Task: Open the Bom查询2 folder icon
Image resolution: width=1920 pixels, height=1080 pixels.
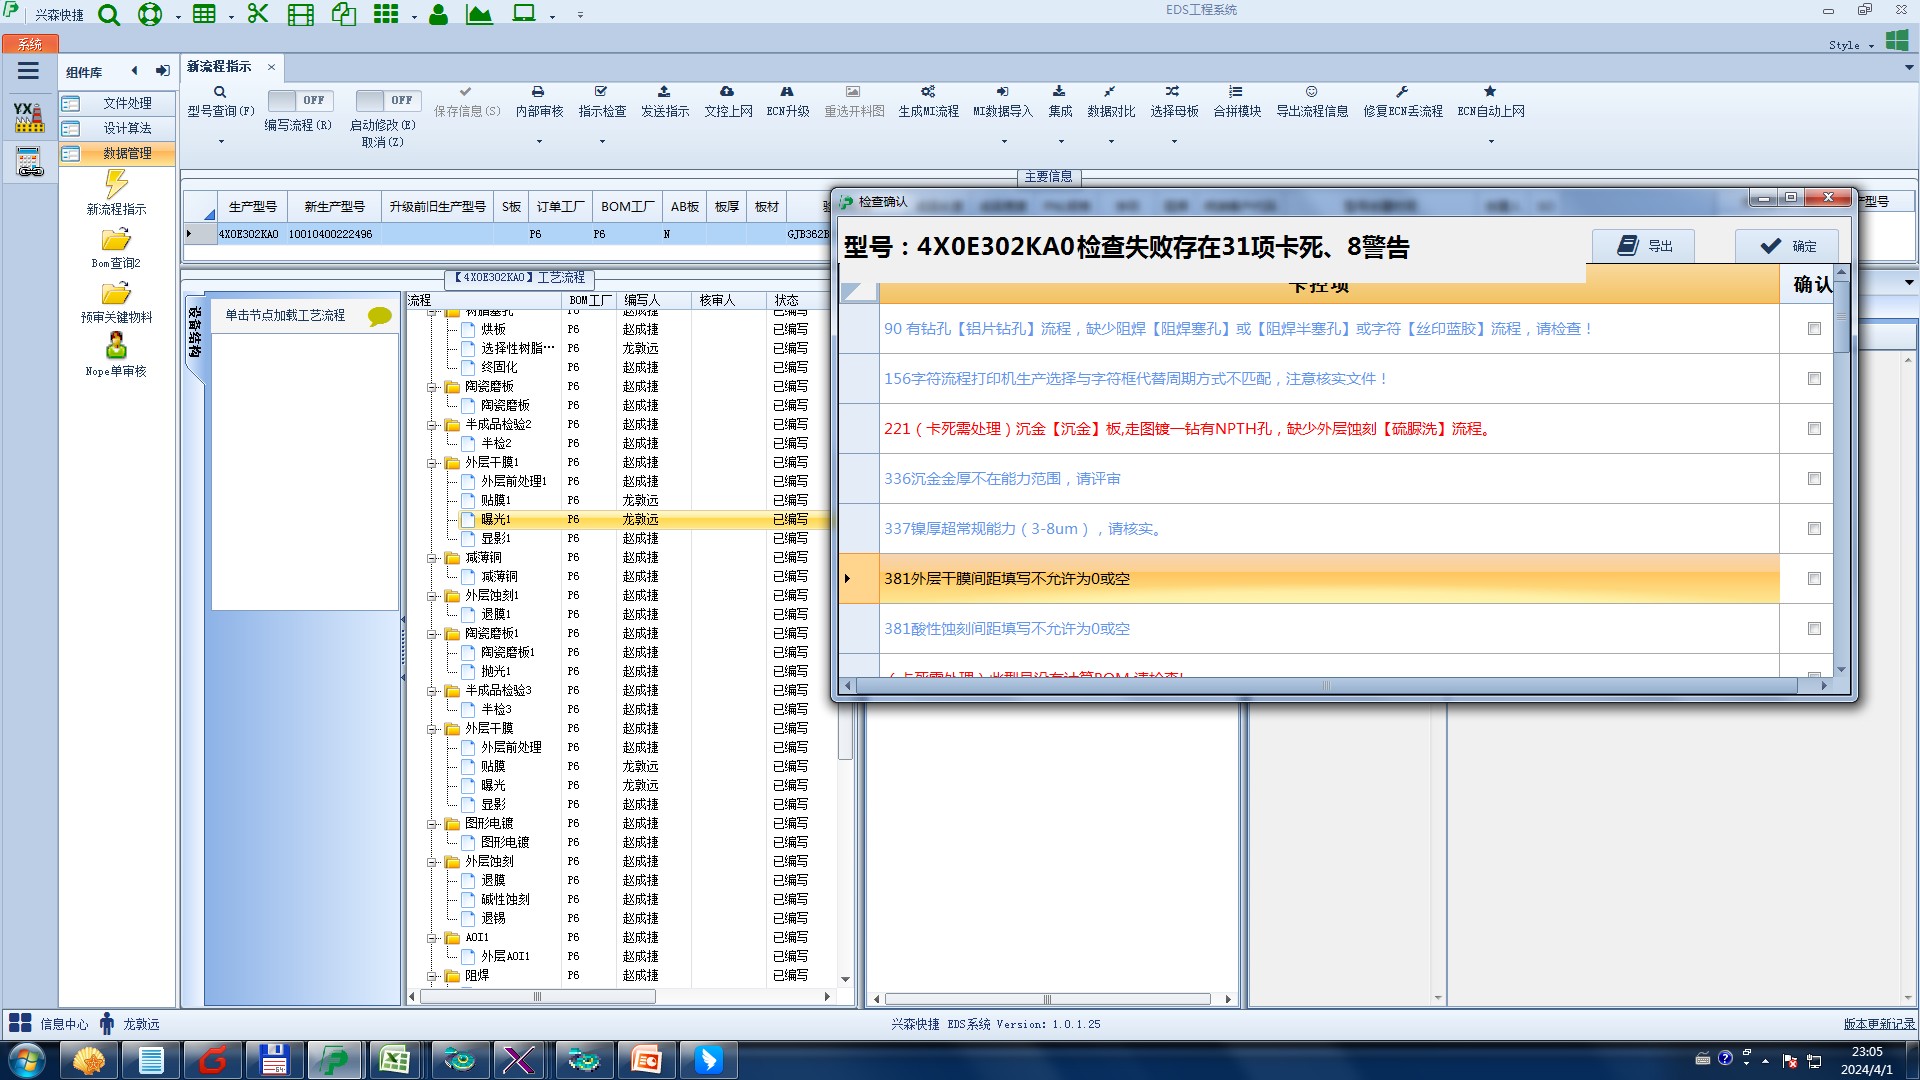Action: (116, 240)
